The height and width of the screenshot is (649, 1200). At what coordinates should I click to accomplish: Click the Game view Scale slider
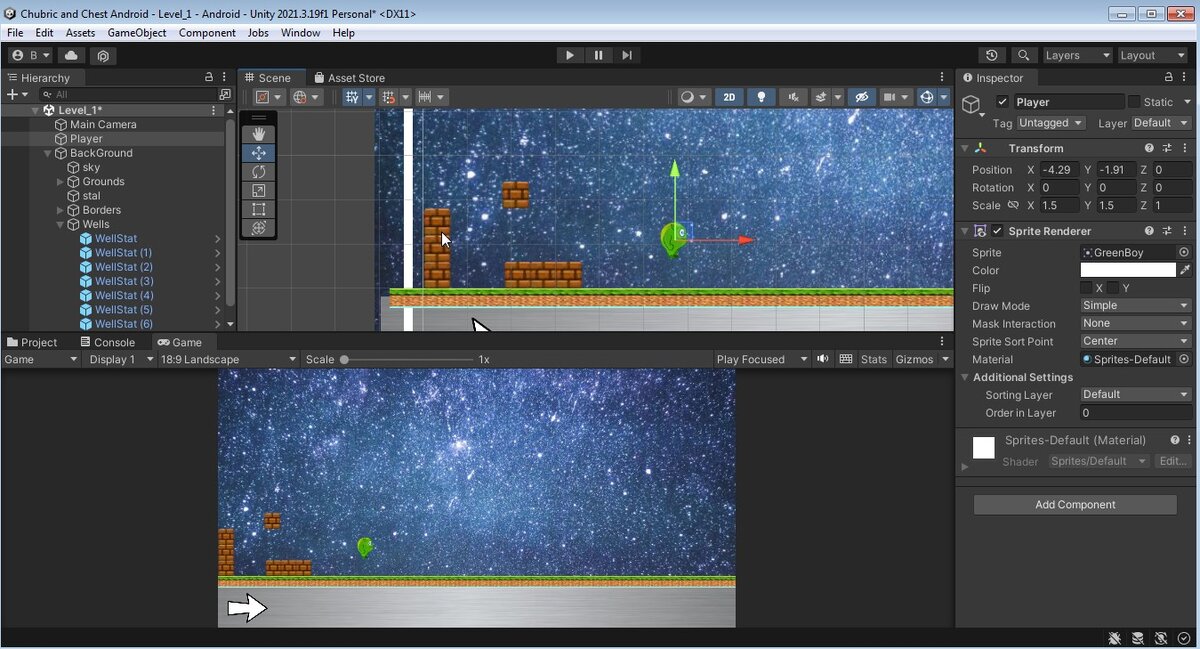[x=405, y=359]
